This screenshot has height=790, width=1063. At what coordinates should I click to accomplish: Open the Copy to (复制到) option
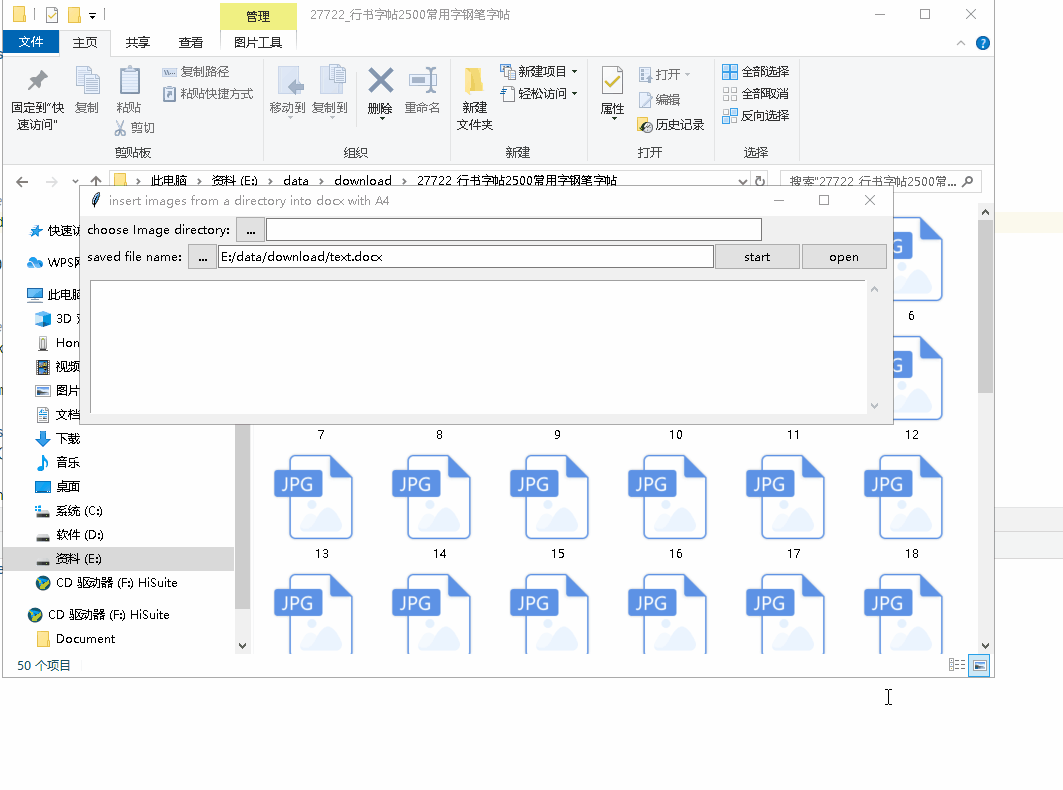(330, 92)
